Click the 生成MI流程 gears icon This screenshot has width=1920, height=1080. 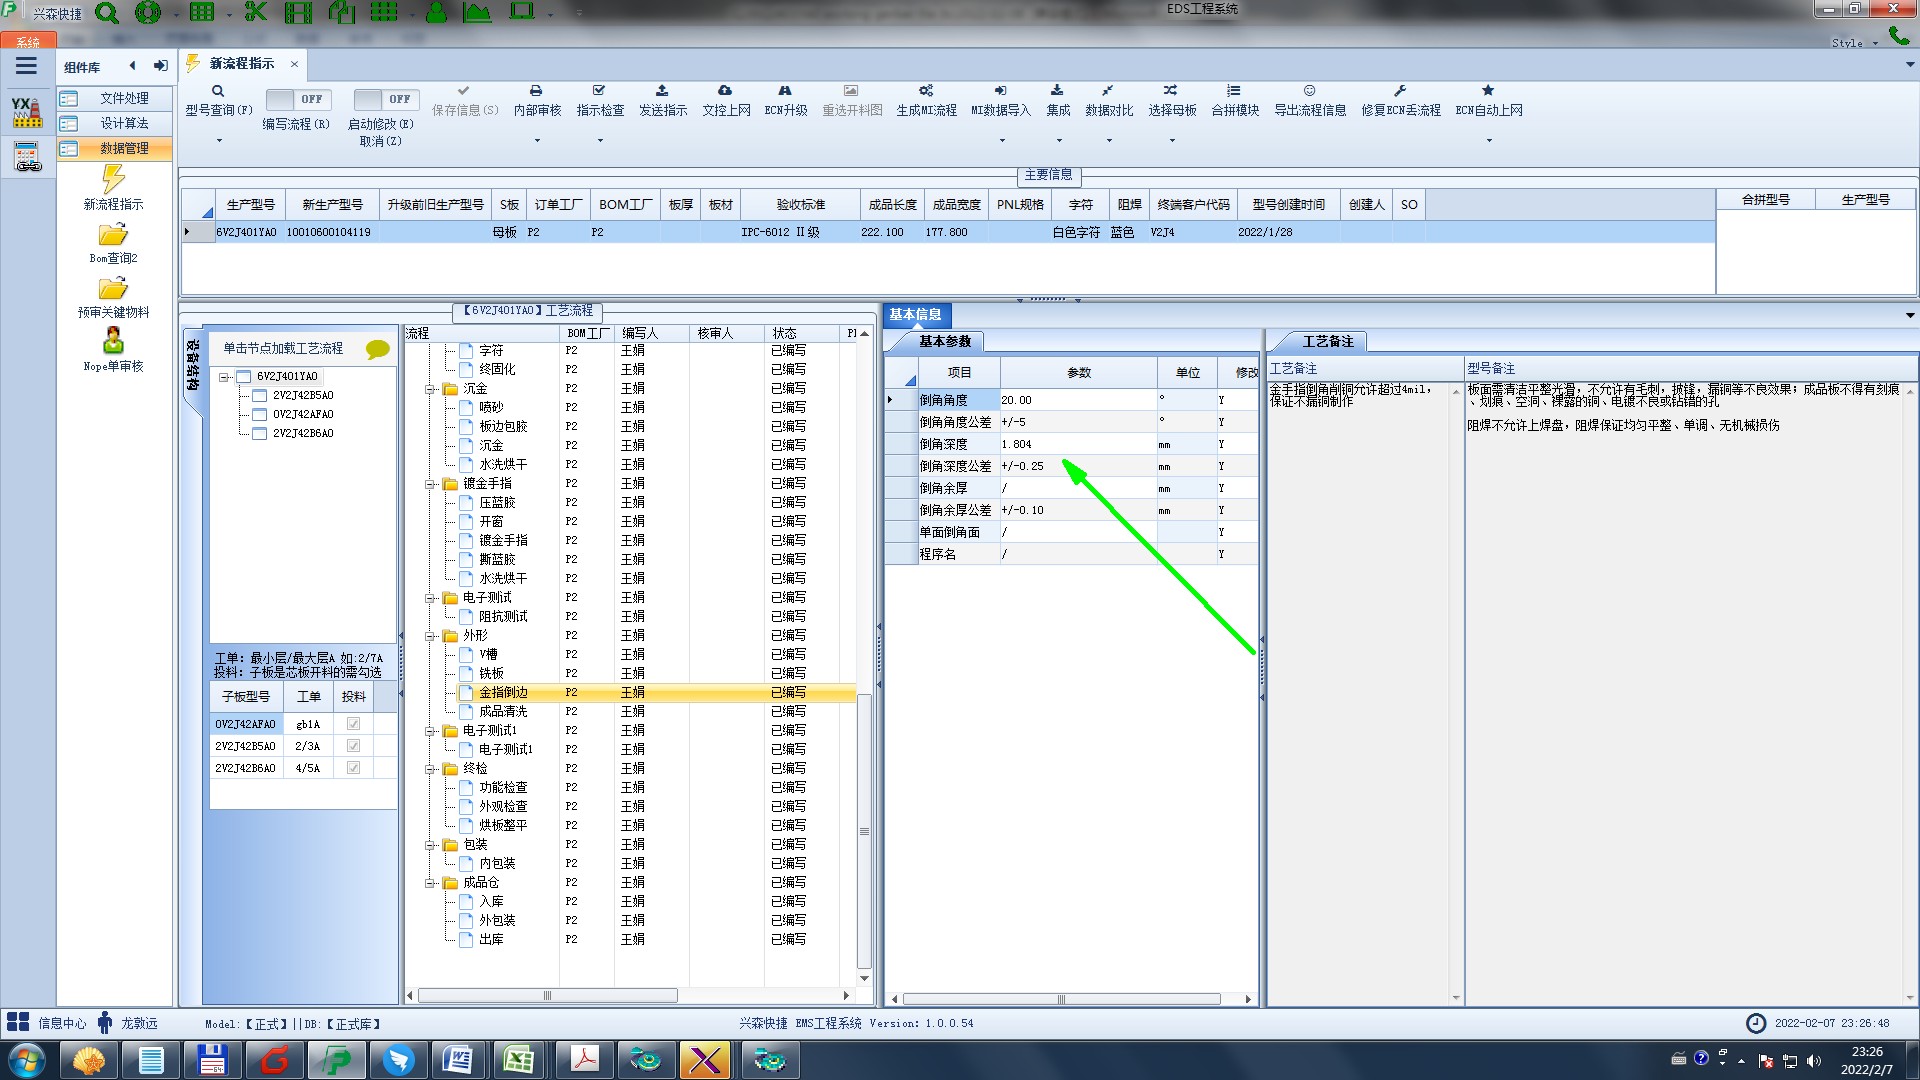tap(926, 91)
